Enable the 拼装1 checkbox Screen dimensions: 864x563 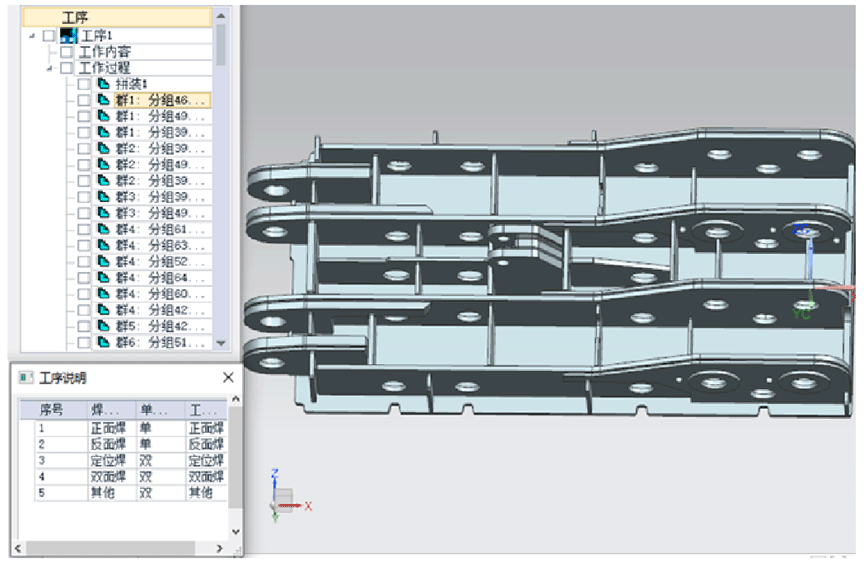pyautogui.click(x=84, y=84)
